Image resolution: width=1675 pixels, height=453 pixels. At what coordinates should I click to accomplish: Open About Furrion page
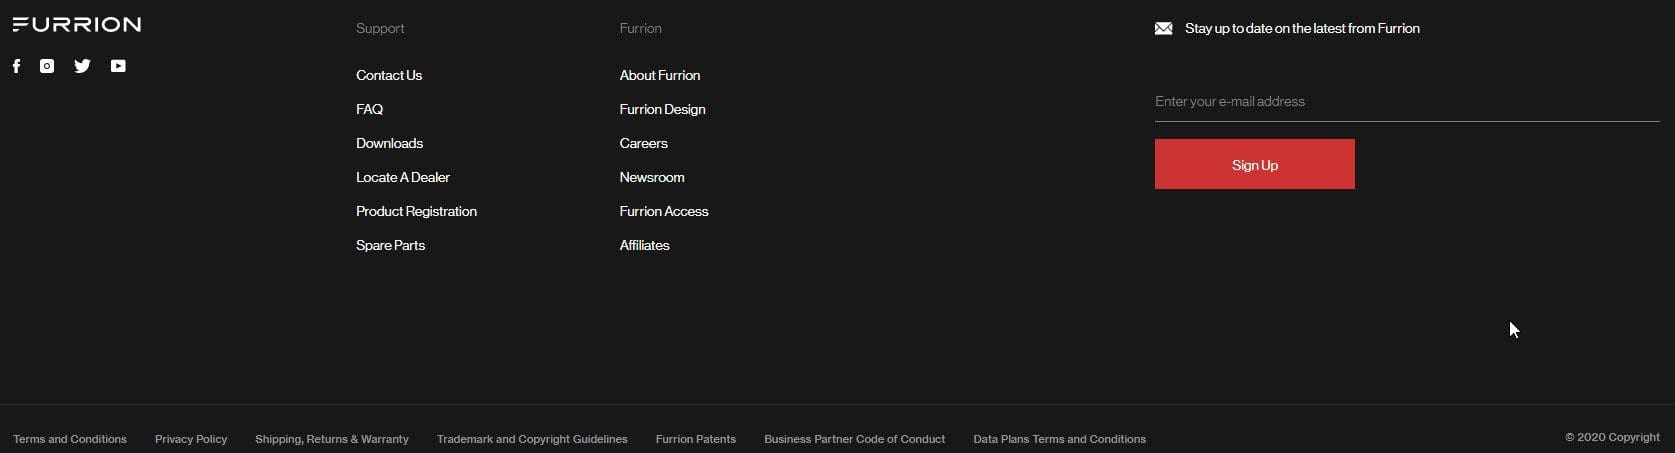660,75
